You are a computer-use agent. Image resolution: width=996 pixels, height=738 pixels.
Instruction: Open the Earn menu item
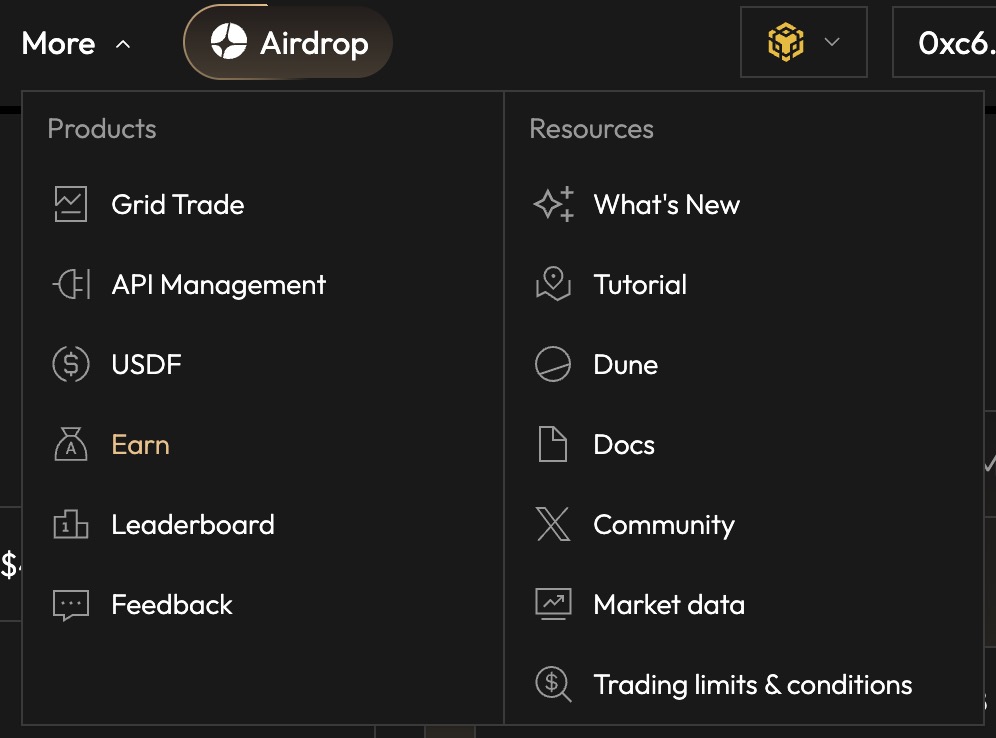140,445
